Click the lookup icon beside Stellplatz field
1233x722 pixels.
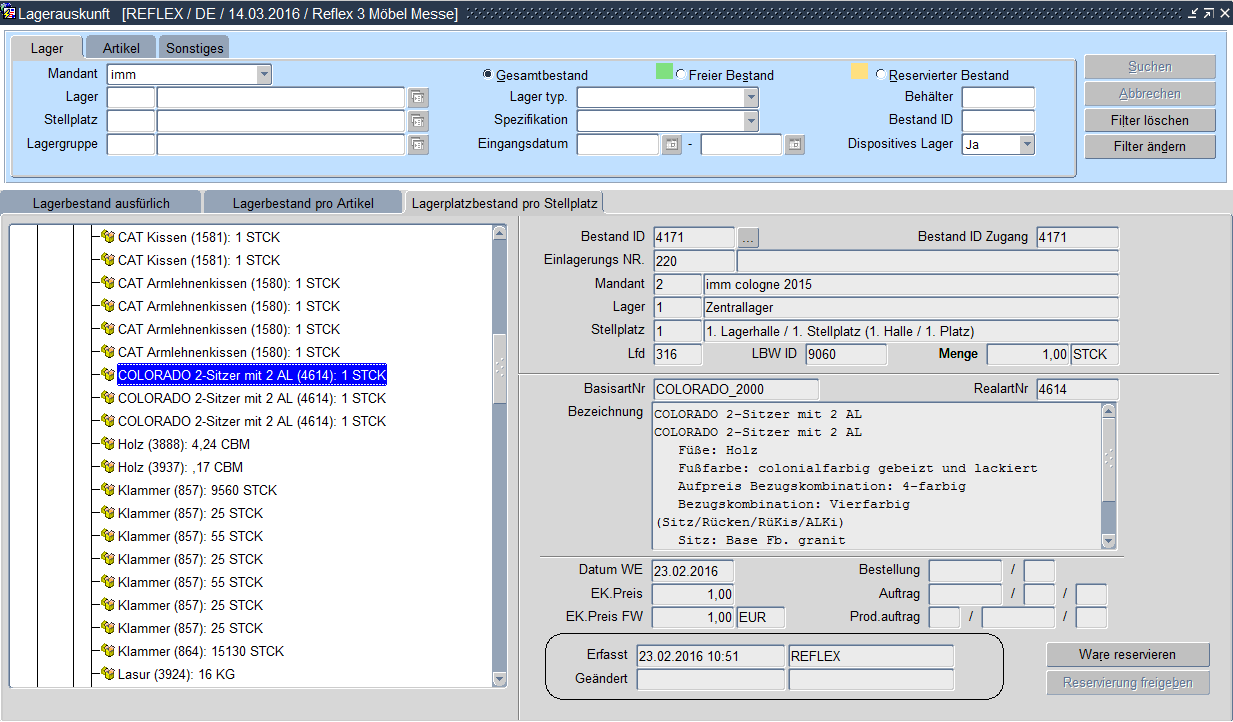tap(418, 121)
